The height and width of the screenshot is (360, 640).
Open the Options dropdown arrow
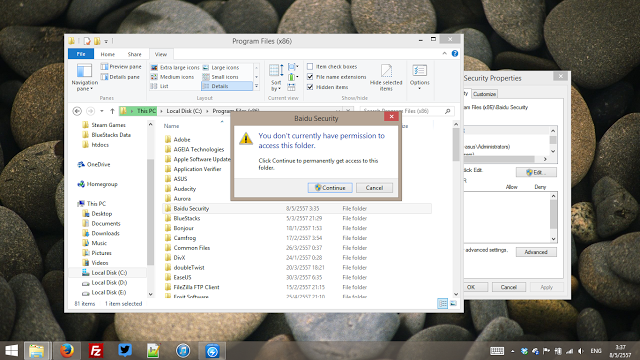pos(419,88)
